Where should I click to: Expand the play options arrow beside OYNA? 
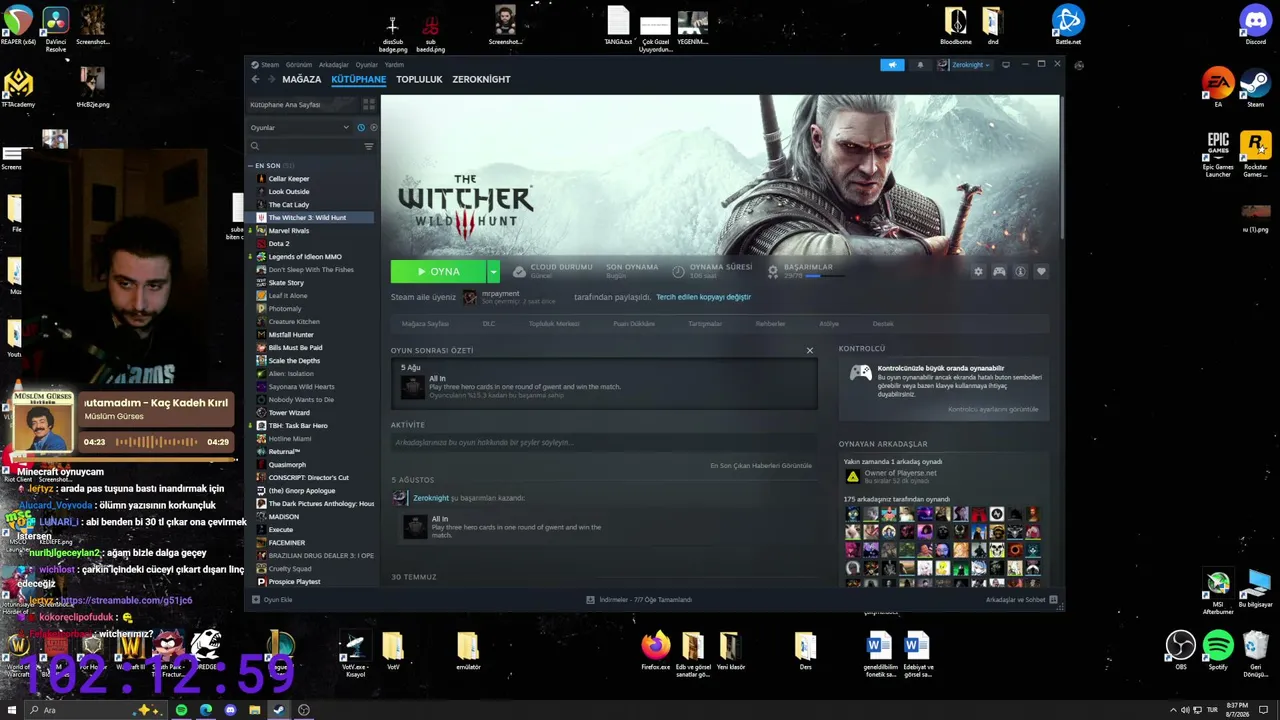[x=493, y=271]
